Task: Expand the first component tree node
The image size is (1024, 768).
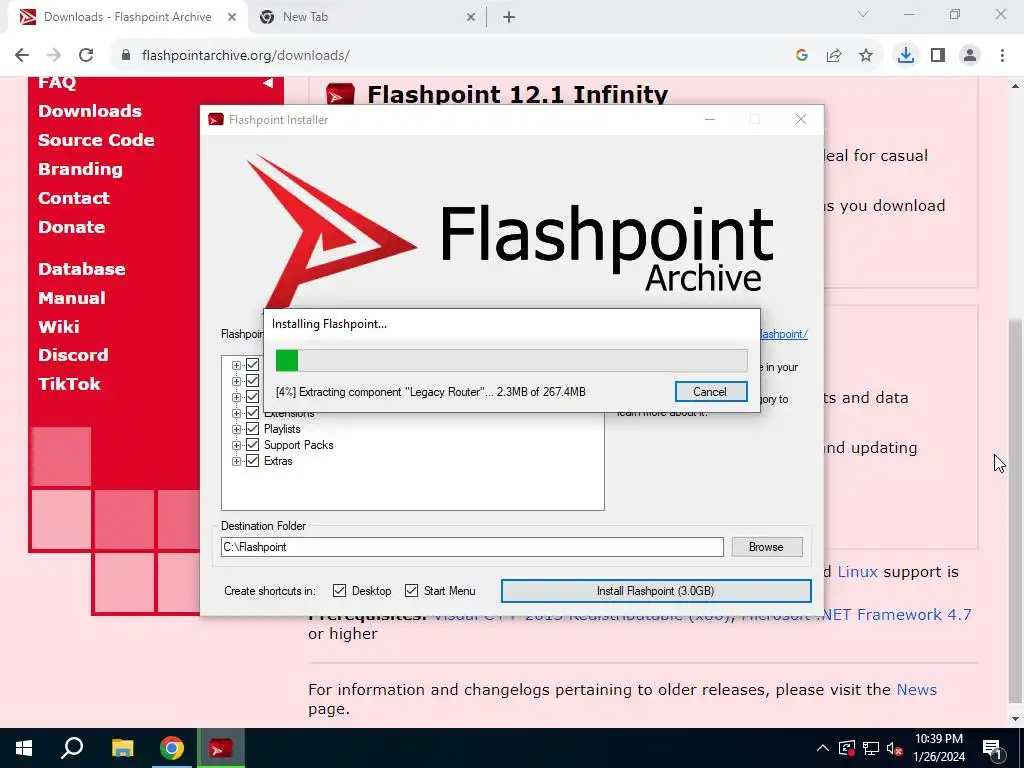Action: point(236,365)
